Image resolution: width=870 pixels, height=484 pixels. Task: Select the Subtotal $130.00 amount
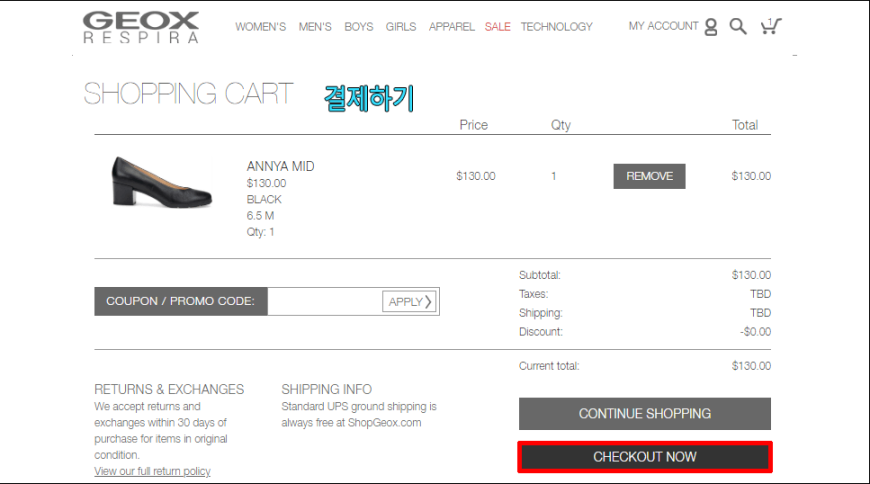coord(751,275)
